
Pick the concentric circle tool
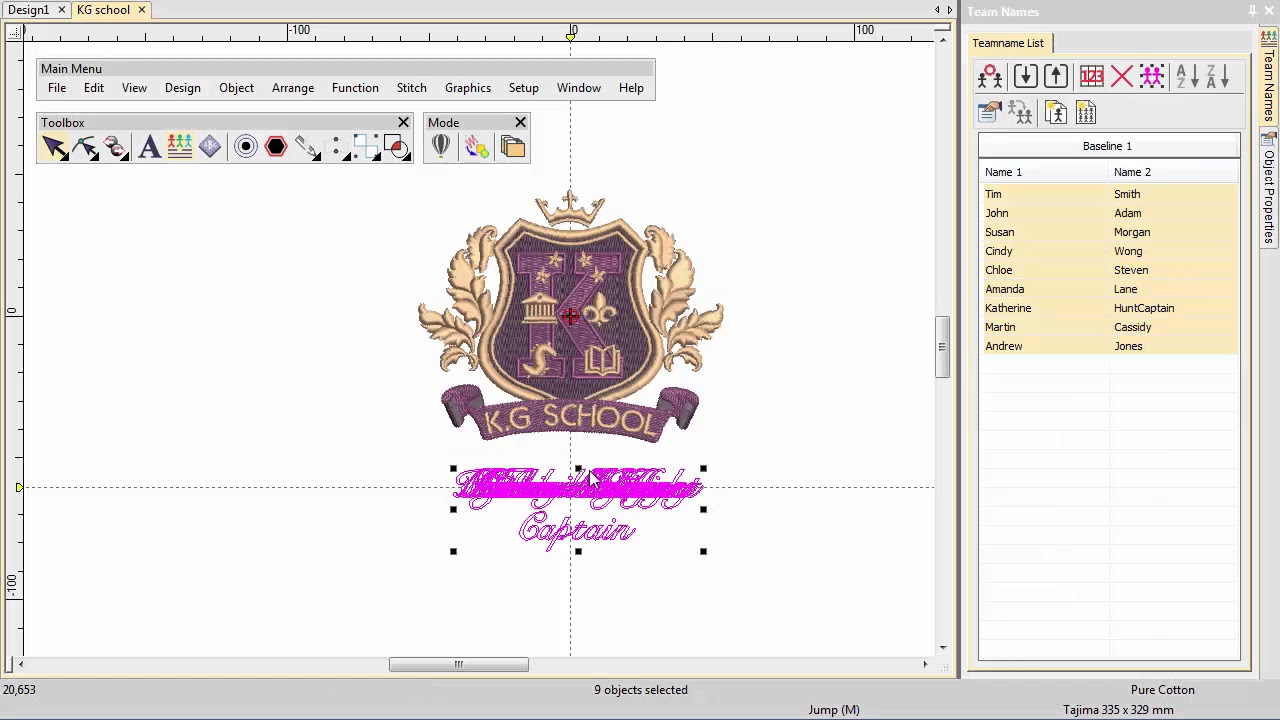pyautogui.click(x=245, y=148)
